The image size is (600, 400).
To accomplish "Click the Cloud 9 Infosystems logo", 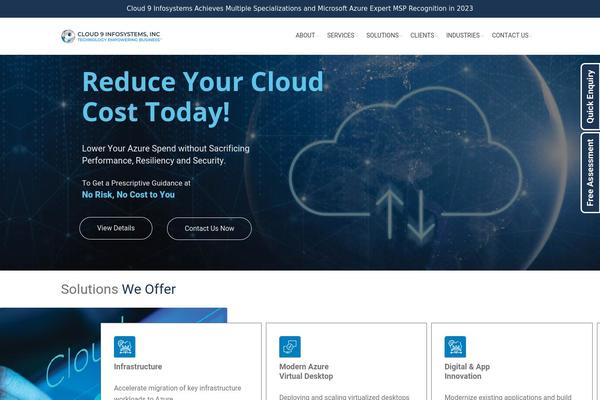I will point(111,36).
